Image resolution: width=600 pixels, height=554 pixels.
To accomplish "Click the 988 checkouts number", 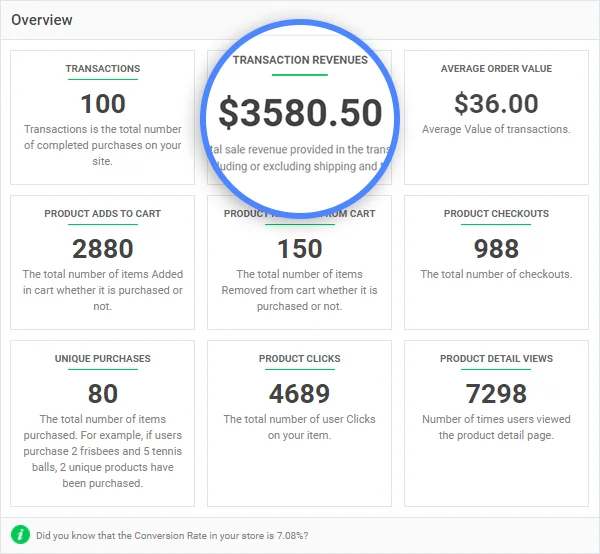I will [x=496, y=248].
